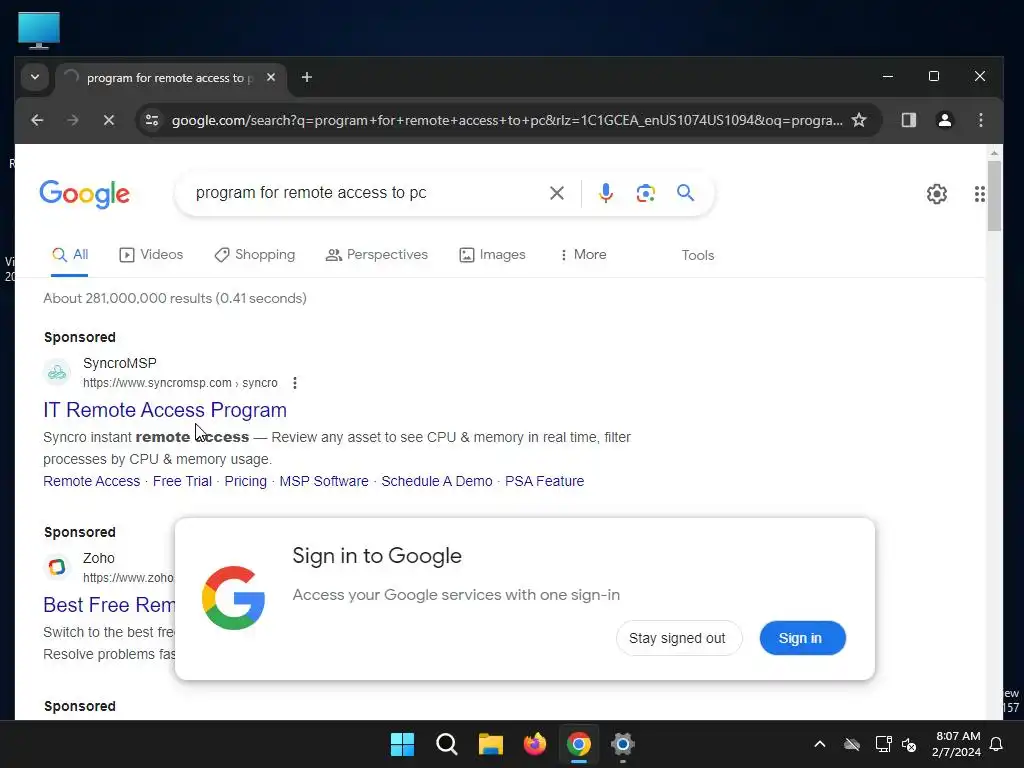Switch to Perspectives results tab

click(x=377, y=255)
